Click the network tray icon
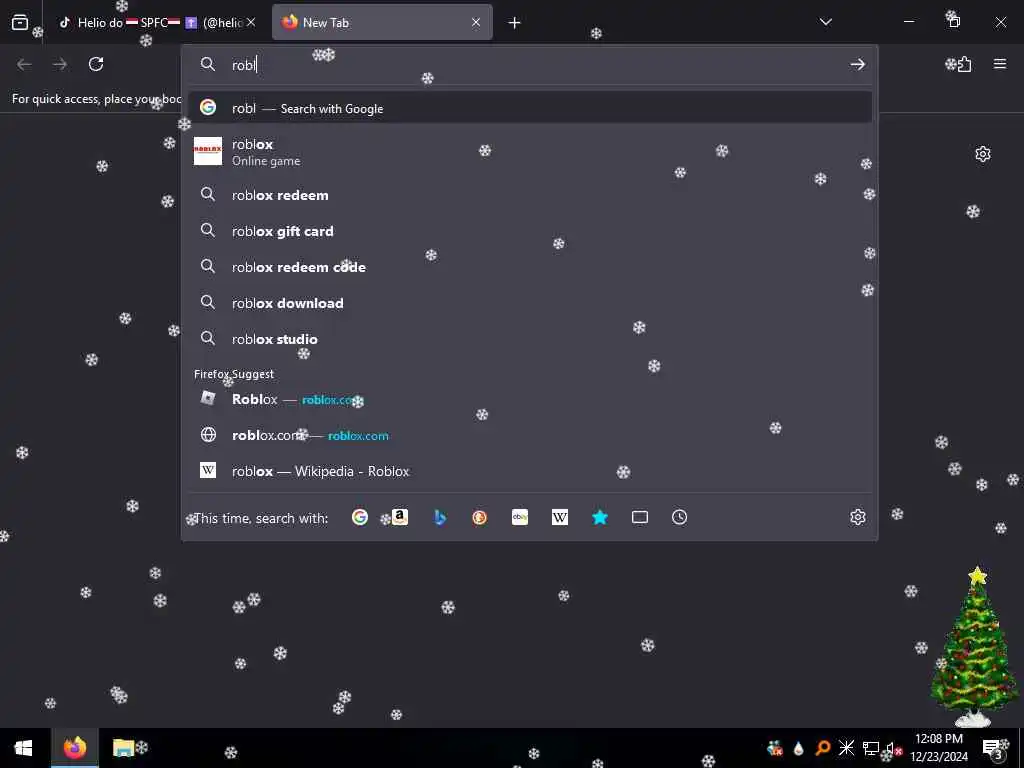The image size is (1024, 768). pos(871,748)
